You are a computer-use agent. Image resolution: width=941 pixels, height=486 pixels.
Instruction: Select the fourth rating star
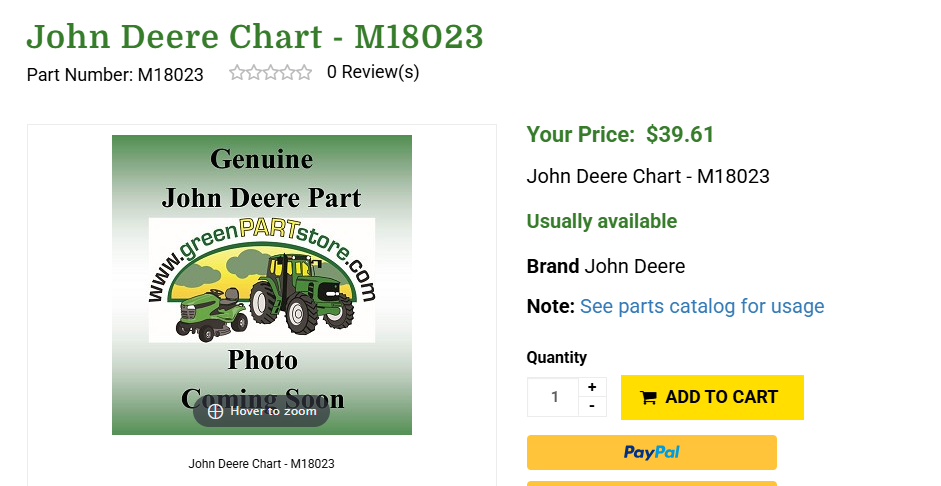pos(287,72)
